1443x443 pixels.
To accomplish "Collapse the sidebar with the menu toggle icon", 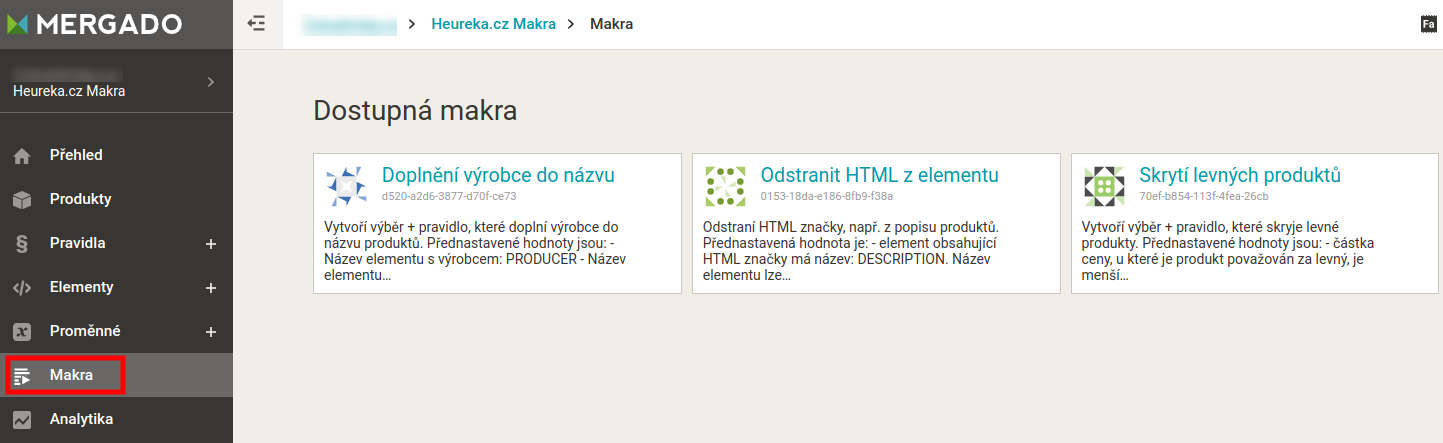I will click(257, 24).
